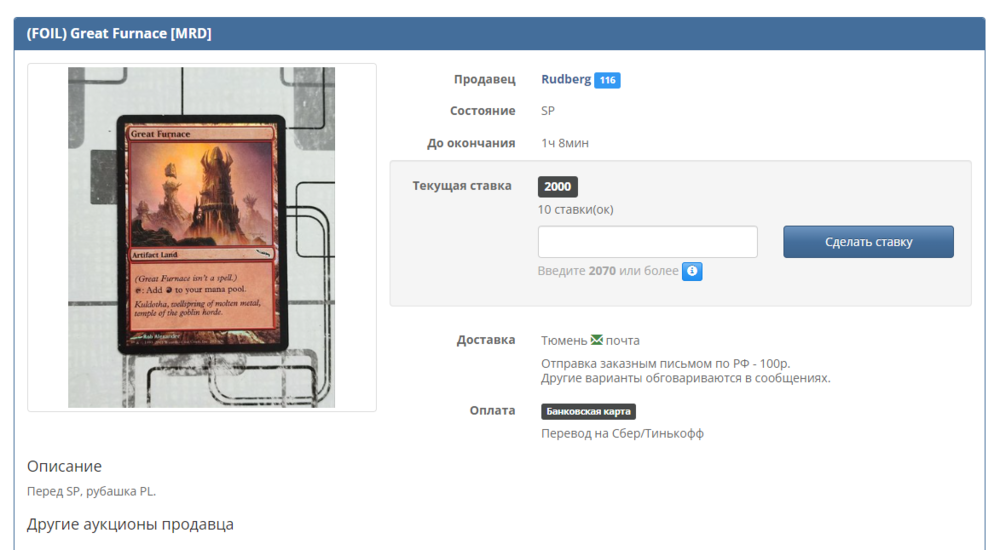Click the condition value SP
Image resolution: width=1000 pixels, height=550 pixels.
[x=548, y=111]
